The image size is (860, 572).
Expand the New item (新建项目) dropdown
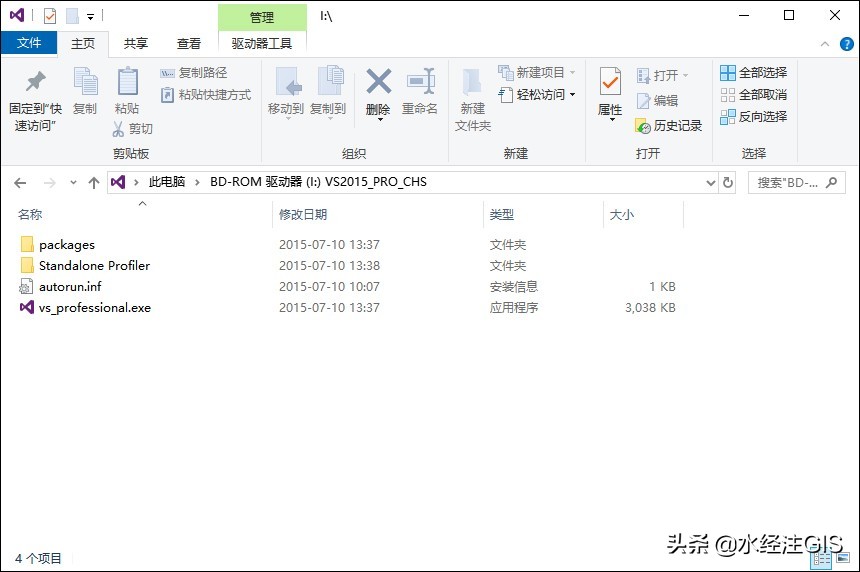pos(572,72)
